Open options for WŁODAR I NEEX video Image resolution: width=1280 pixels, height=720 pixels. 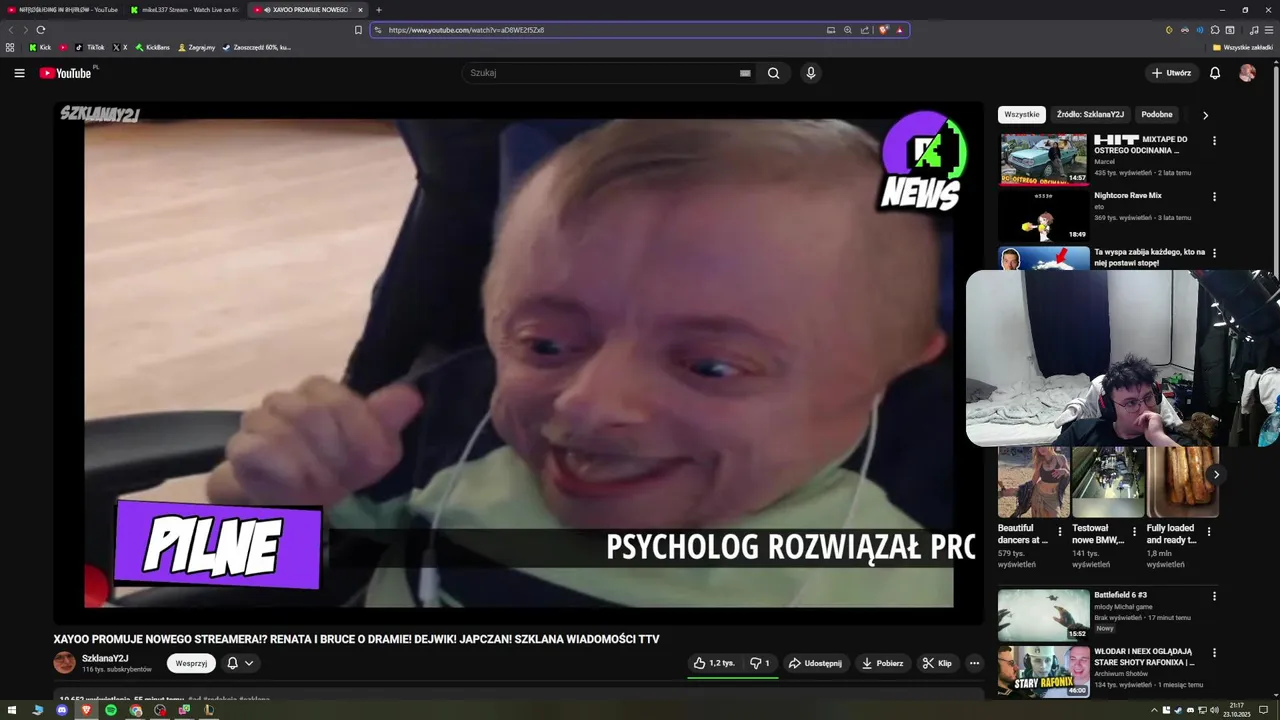point(1214,652)
